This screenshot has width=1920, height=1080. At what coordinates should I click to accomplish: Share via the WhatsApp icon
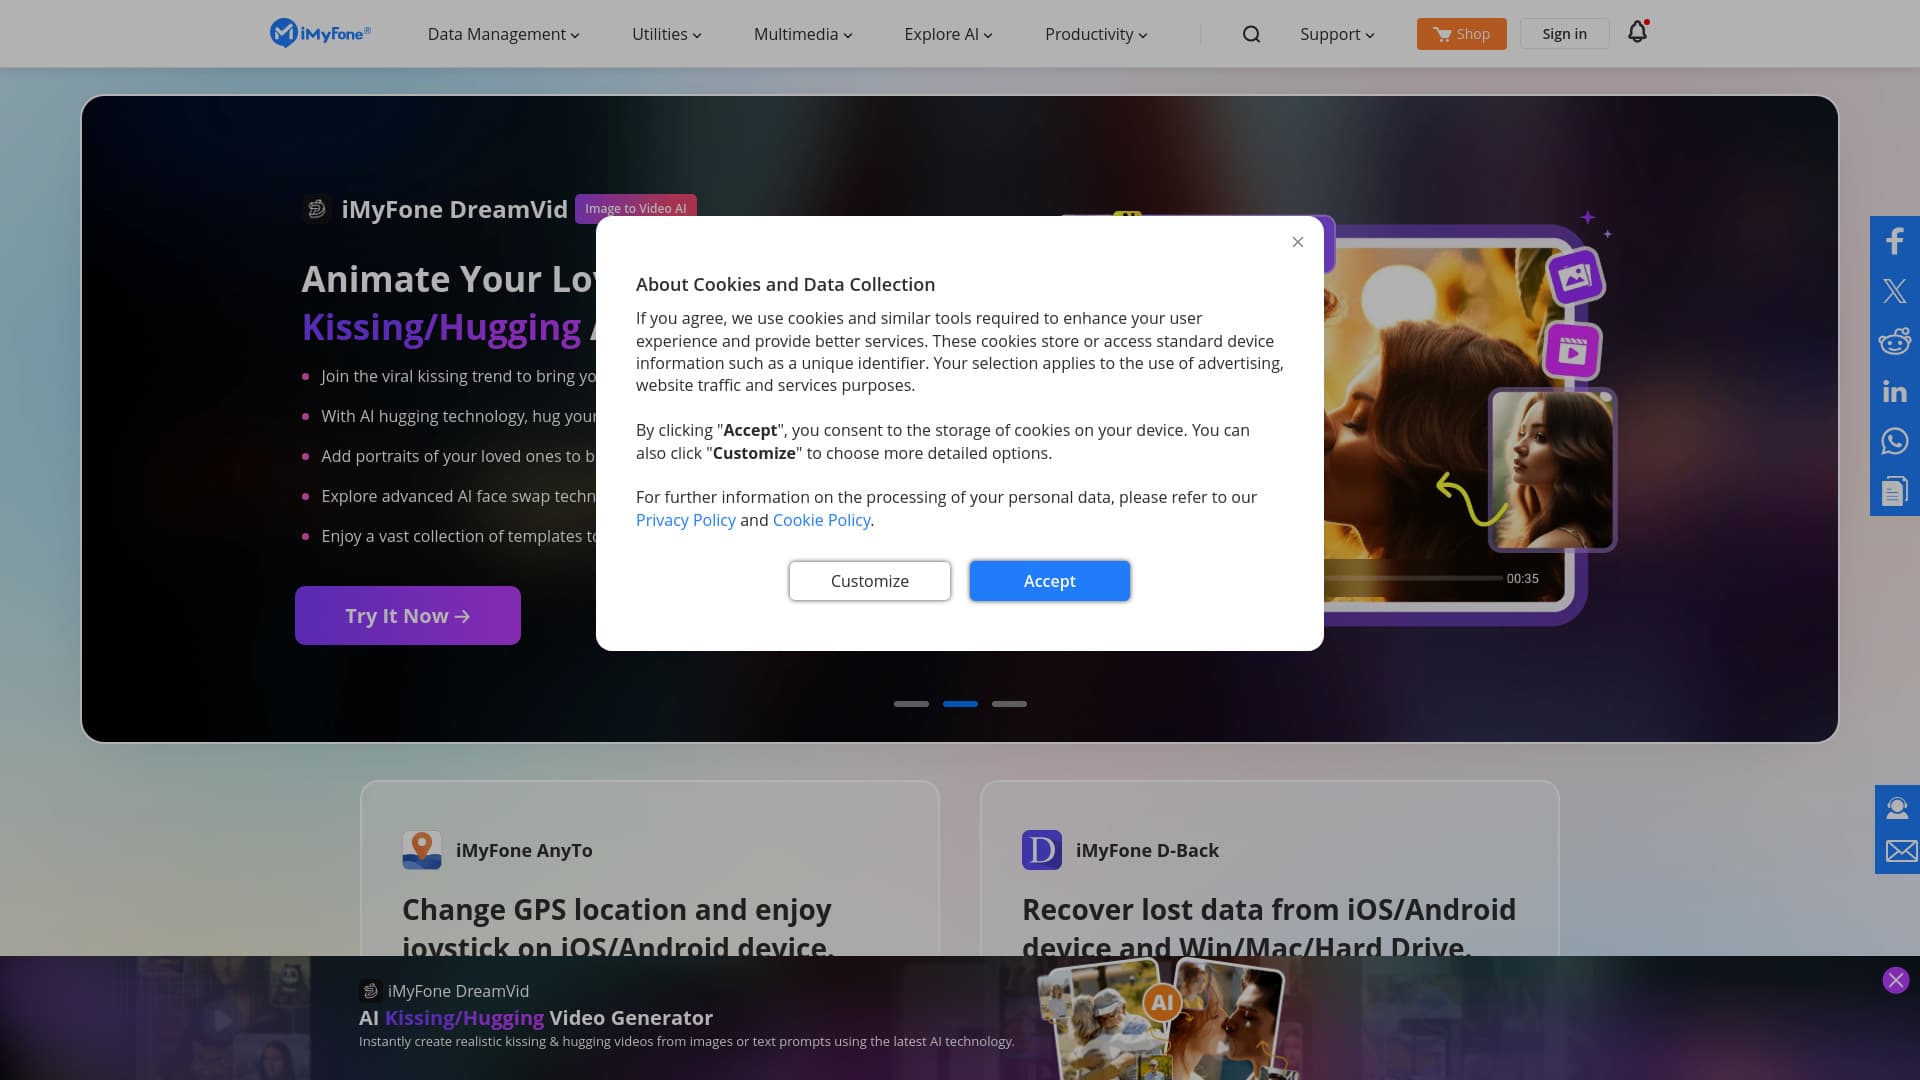coord(1894,440)
